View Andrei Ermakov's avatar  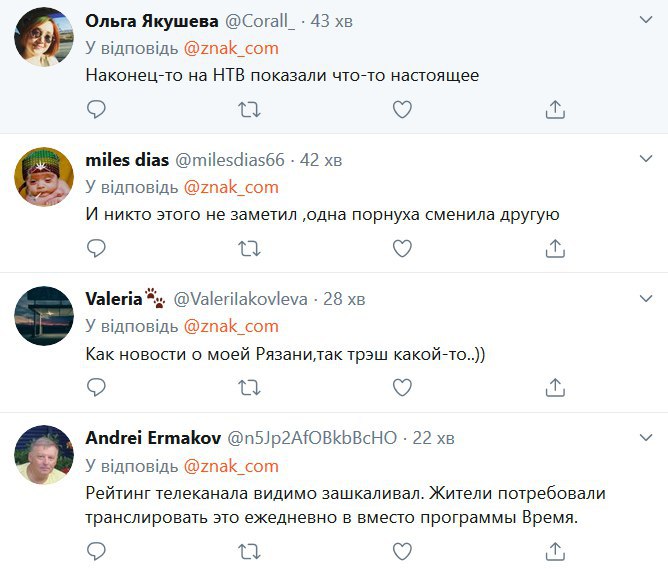click(x=44, y=455)
